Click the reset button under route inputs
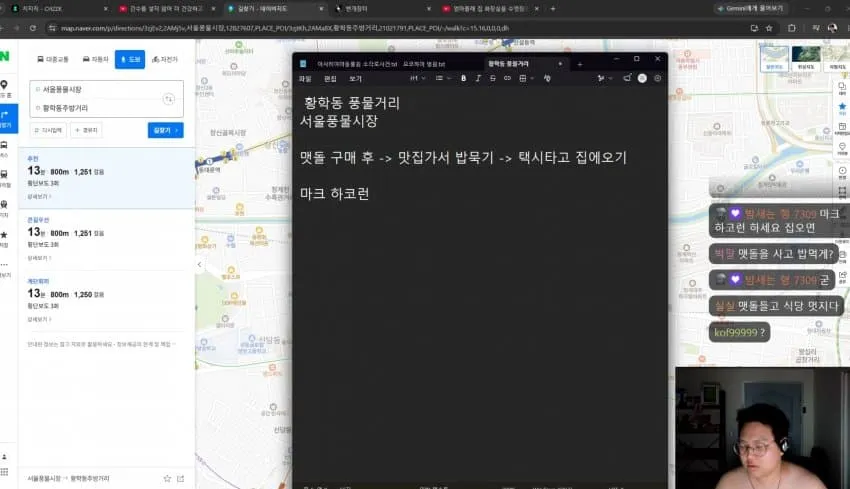Screen dimensions: 850x489 coord(48,130)
